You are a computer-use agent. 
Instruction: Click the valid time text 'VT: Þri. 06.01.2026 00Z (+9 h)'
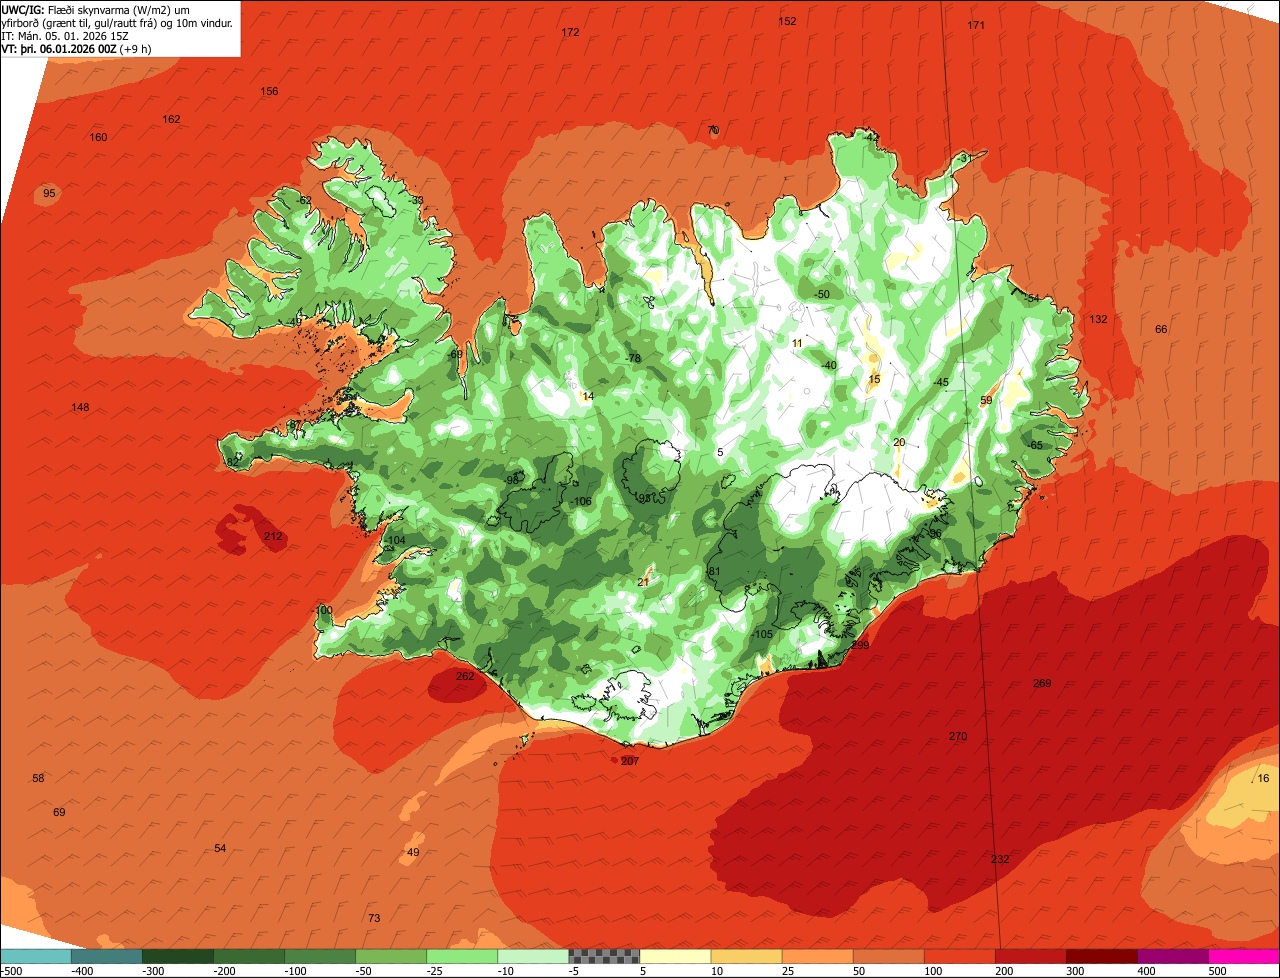pyautogui.click(x=76, y=49)
